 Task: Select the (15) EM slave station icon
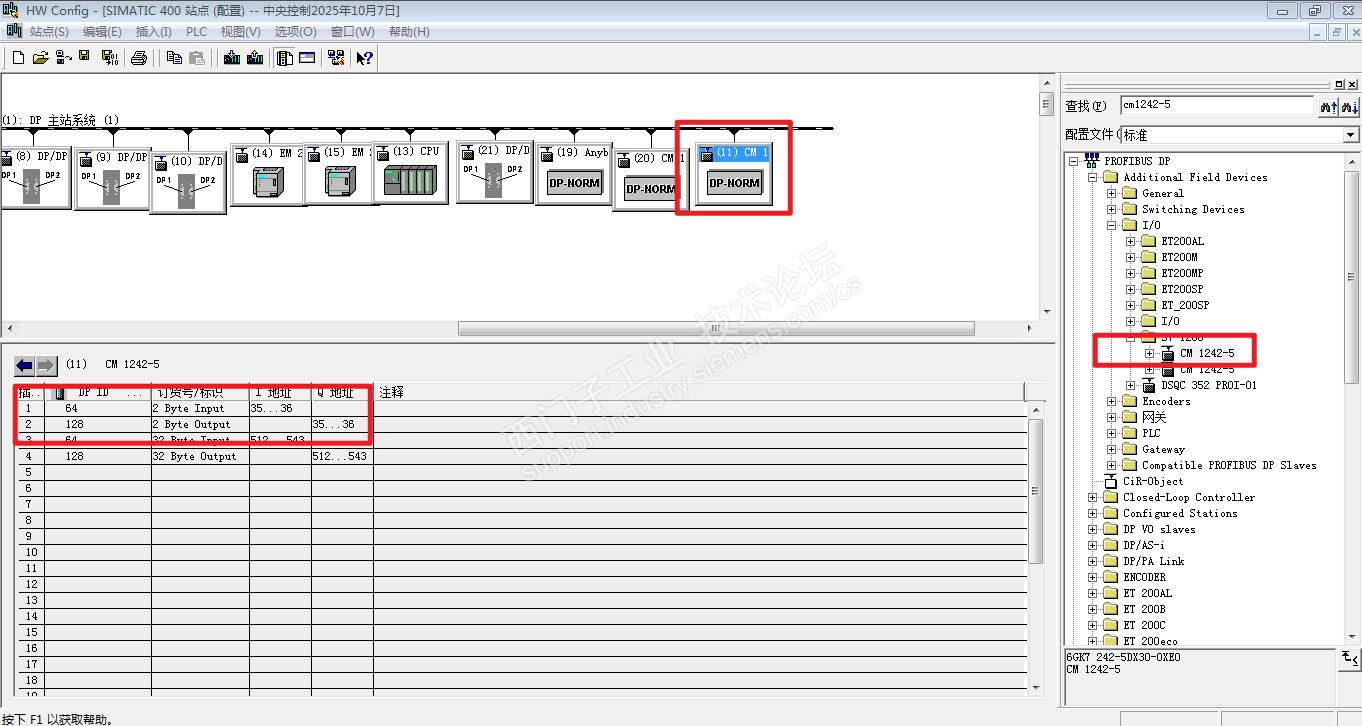(x=340, y=174)
